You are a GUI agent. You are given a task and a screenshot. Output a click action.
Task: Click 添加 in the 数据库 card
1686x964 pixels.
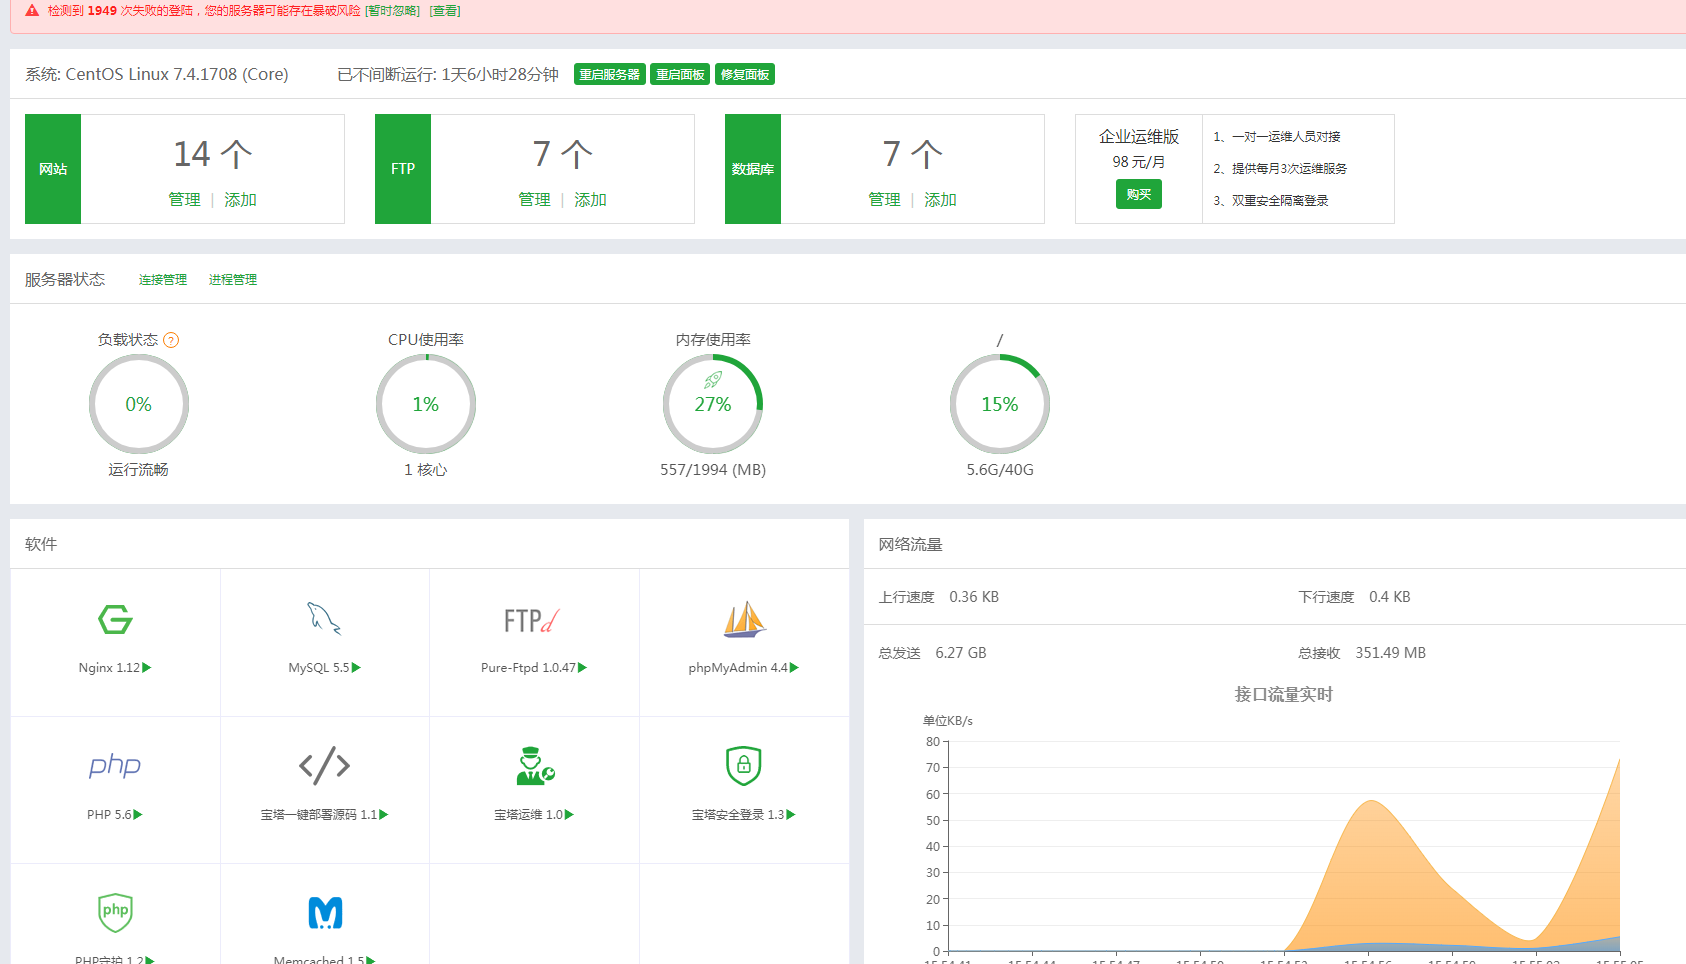tap(940, 200)
